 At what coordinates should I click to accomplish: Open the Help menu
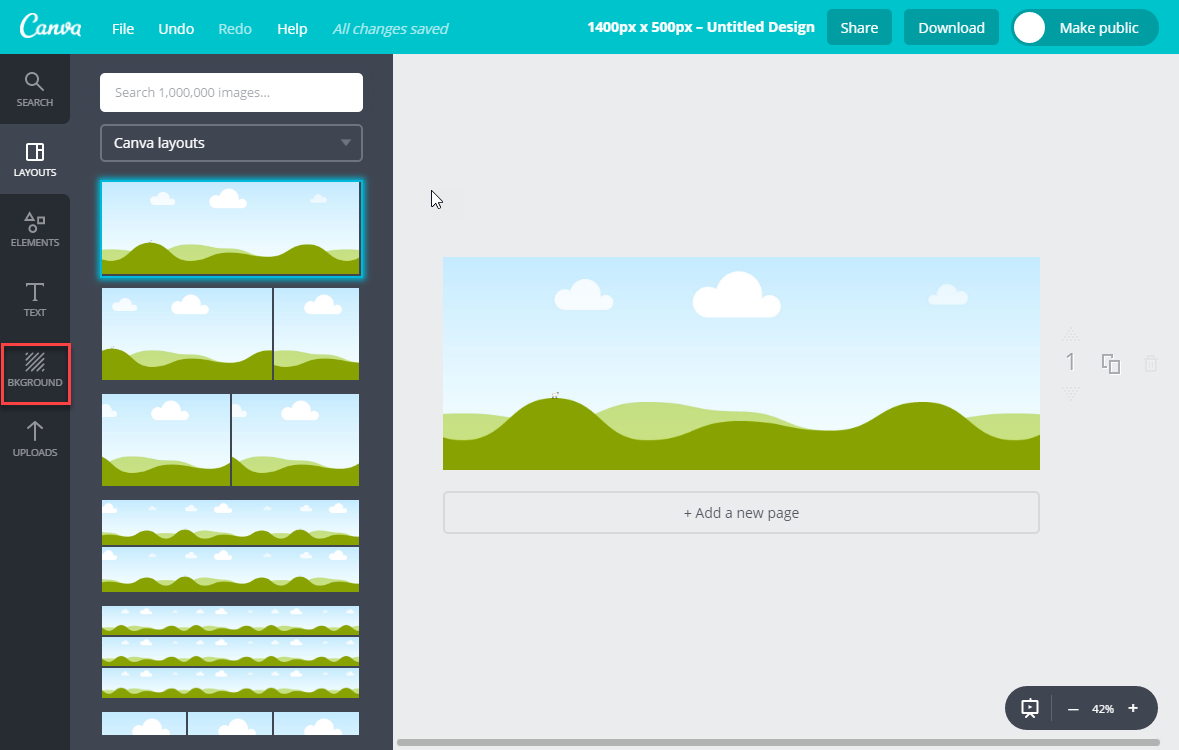[x=292, y=29]
